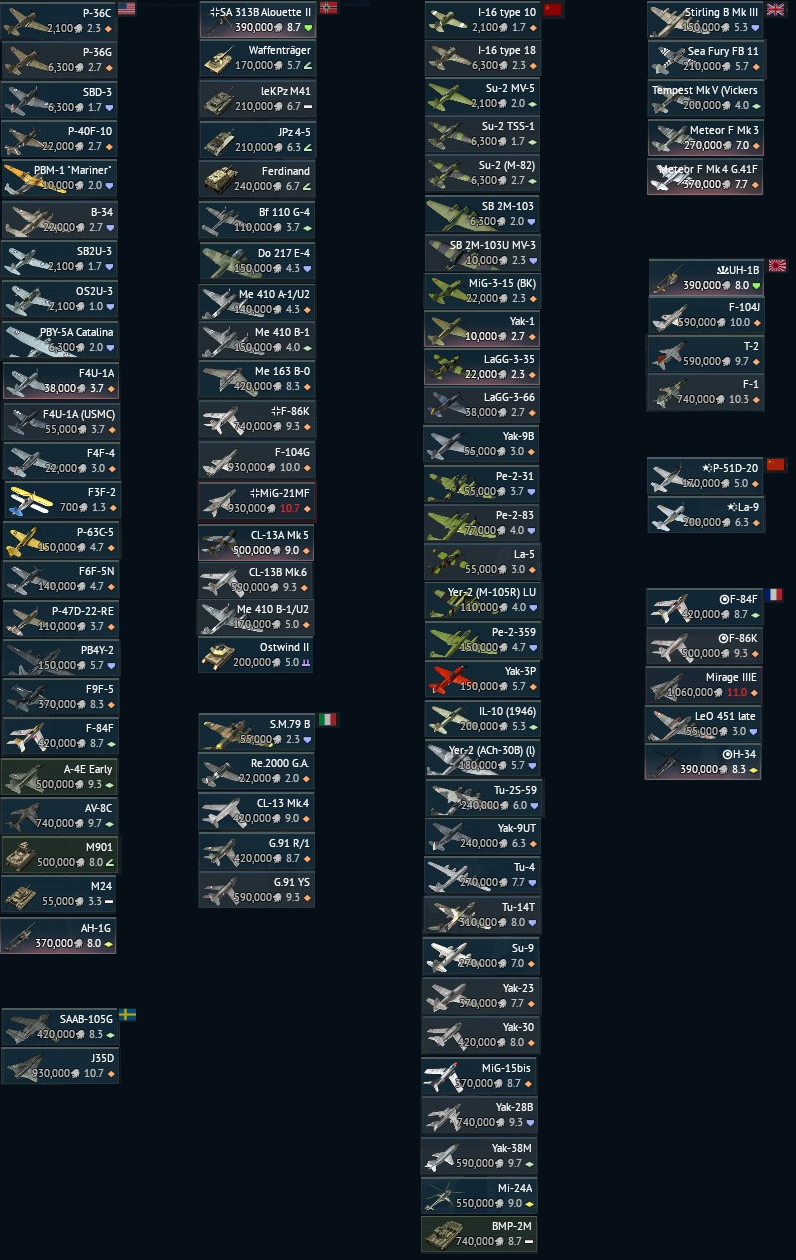Click the British Union Jack flag icon
This screenshot has height=1260, width=796.
click(x=775, y=9)
